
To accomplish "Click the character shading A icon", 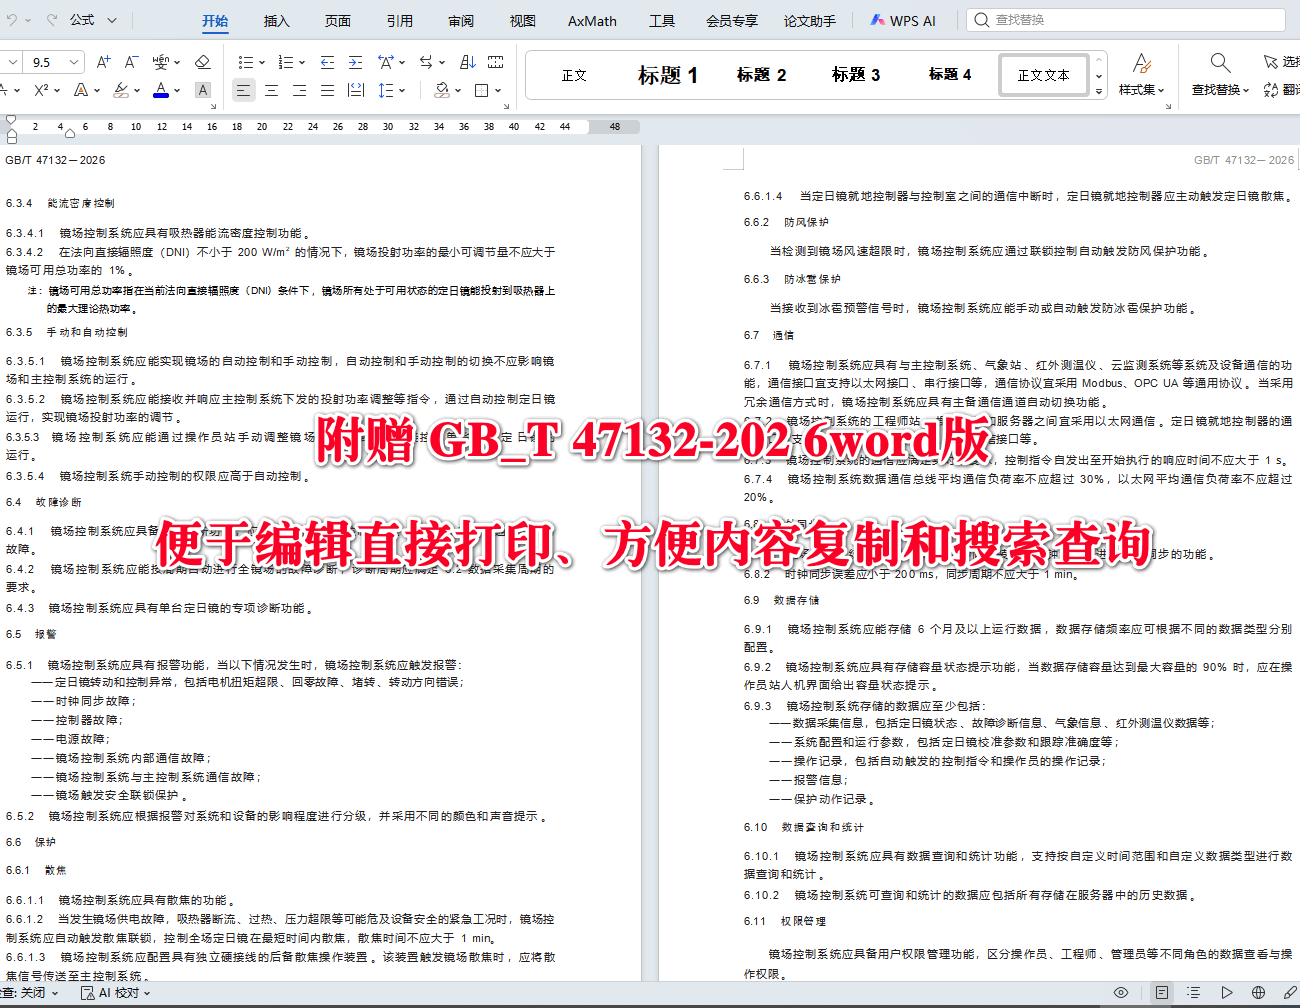I will 202,91.
